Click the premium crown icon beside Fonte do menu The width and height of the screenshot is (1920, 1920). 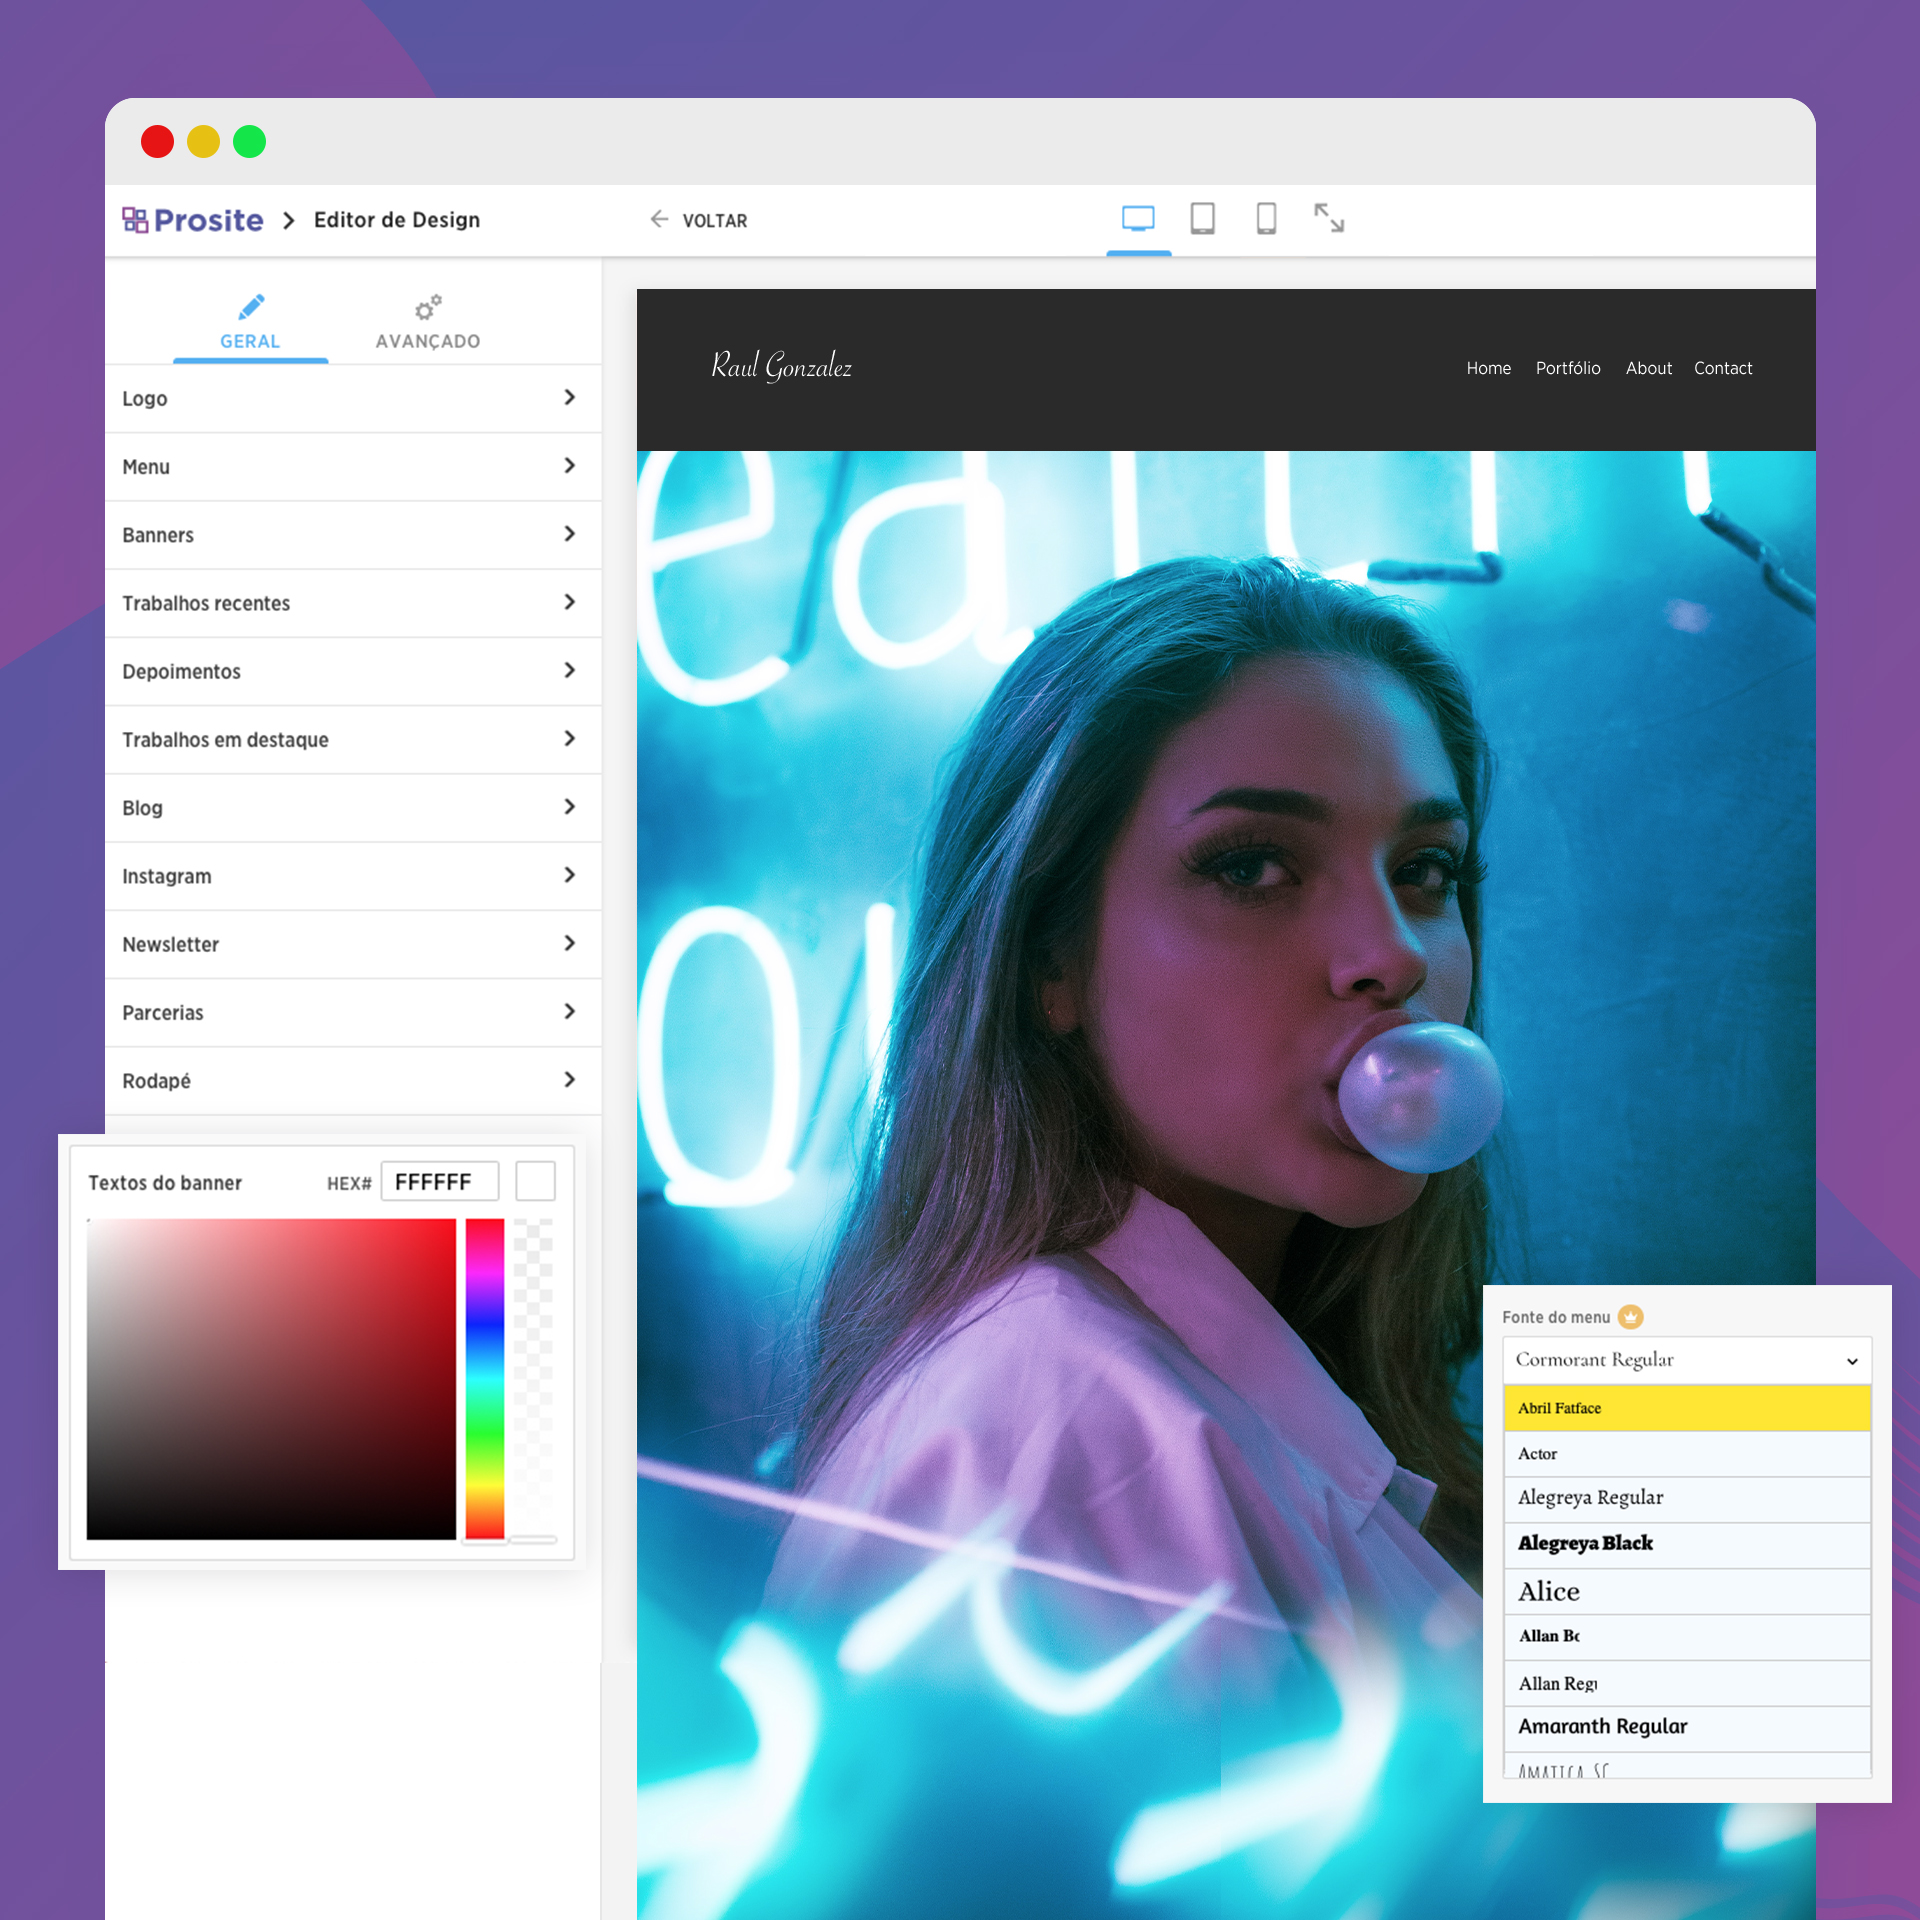[1630, 1317]
